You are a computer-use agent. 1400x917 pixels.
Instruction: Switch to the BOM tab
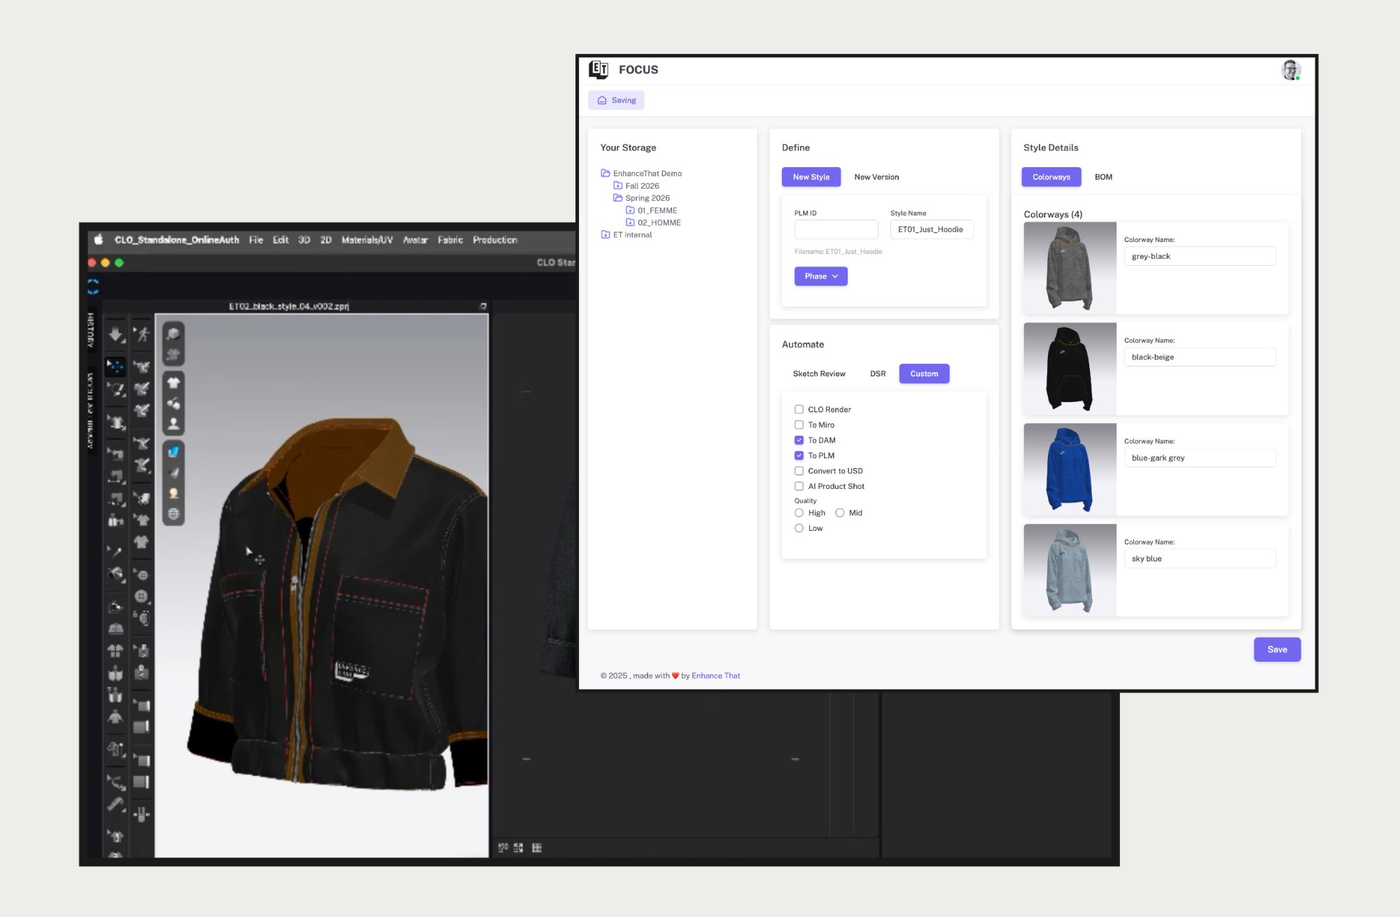click(1103, 177)
